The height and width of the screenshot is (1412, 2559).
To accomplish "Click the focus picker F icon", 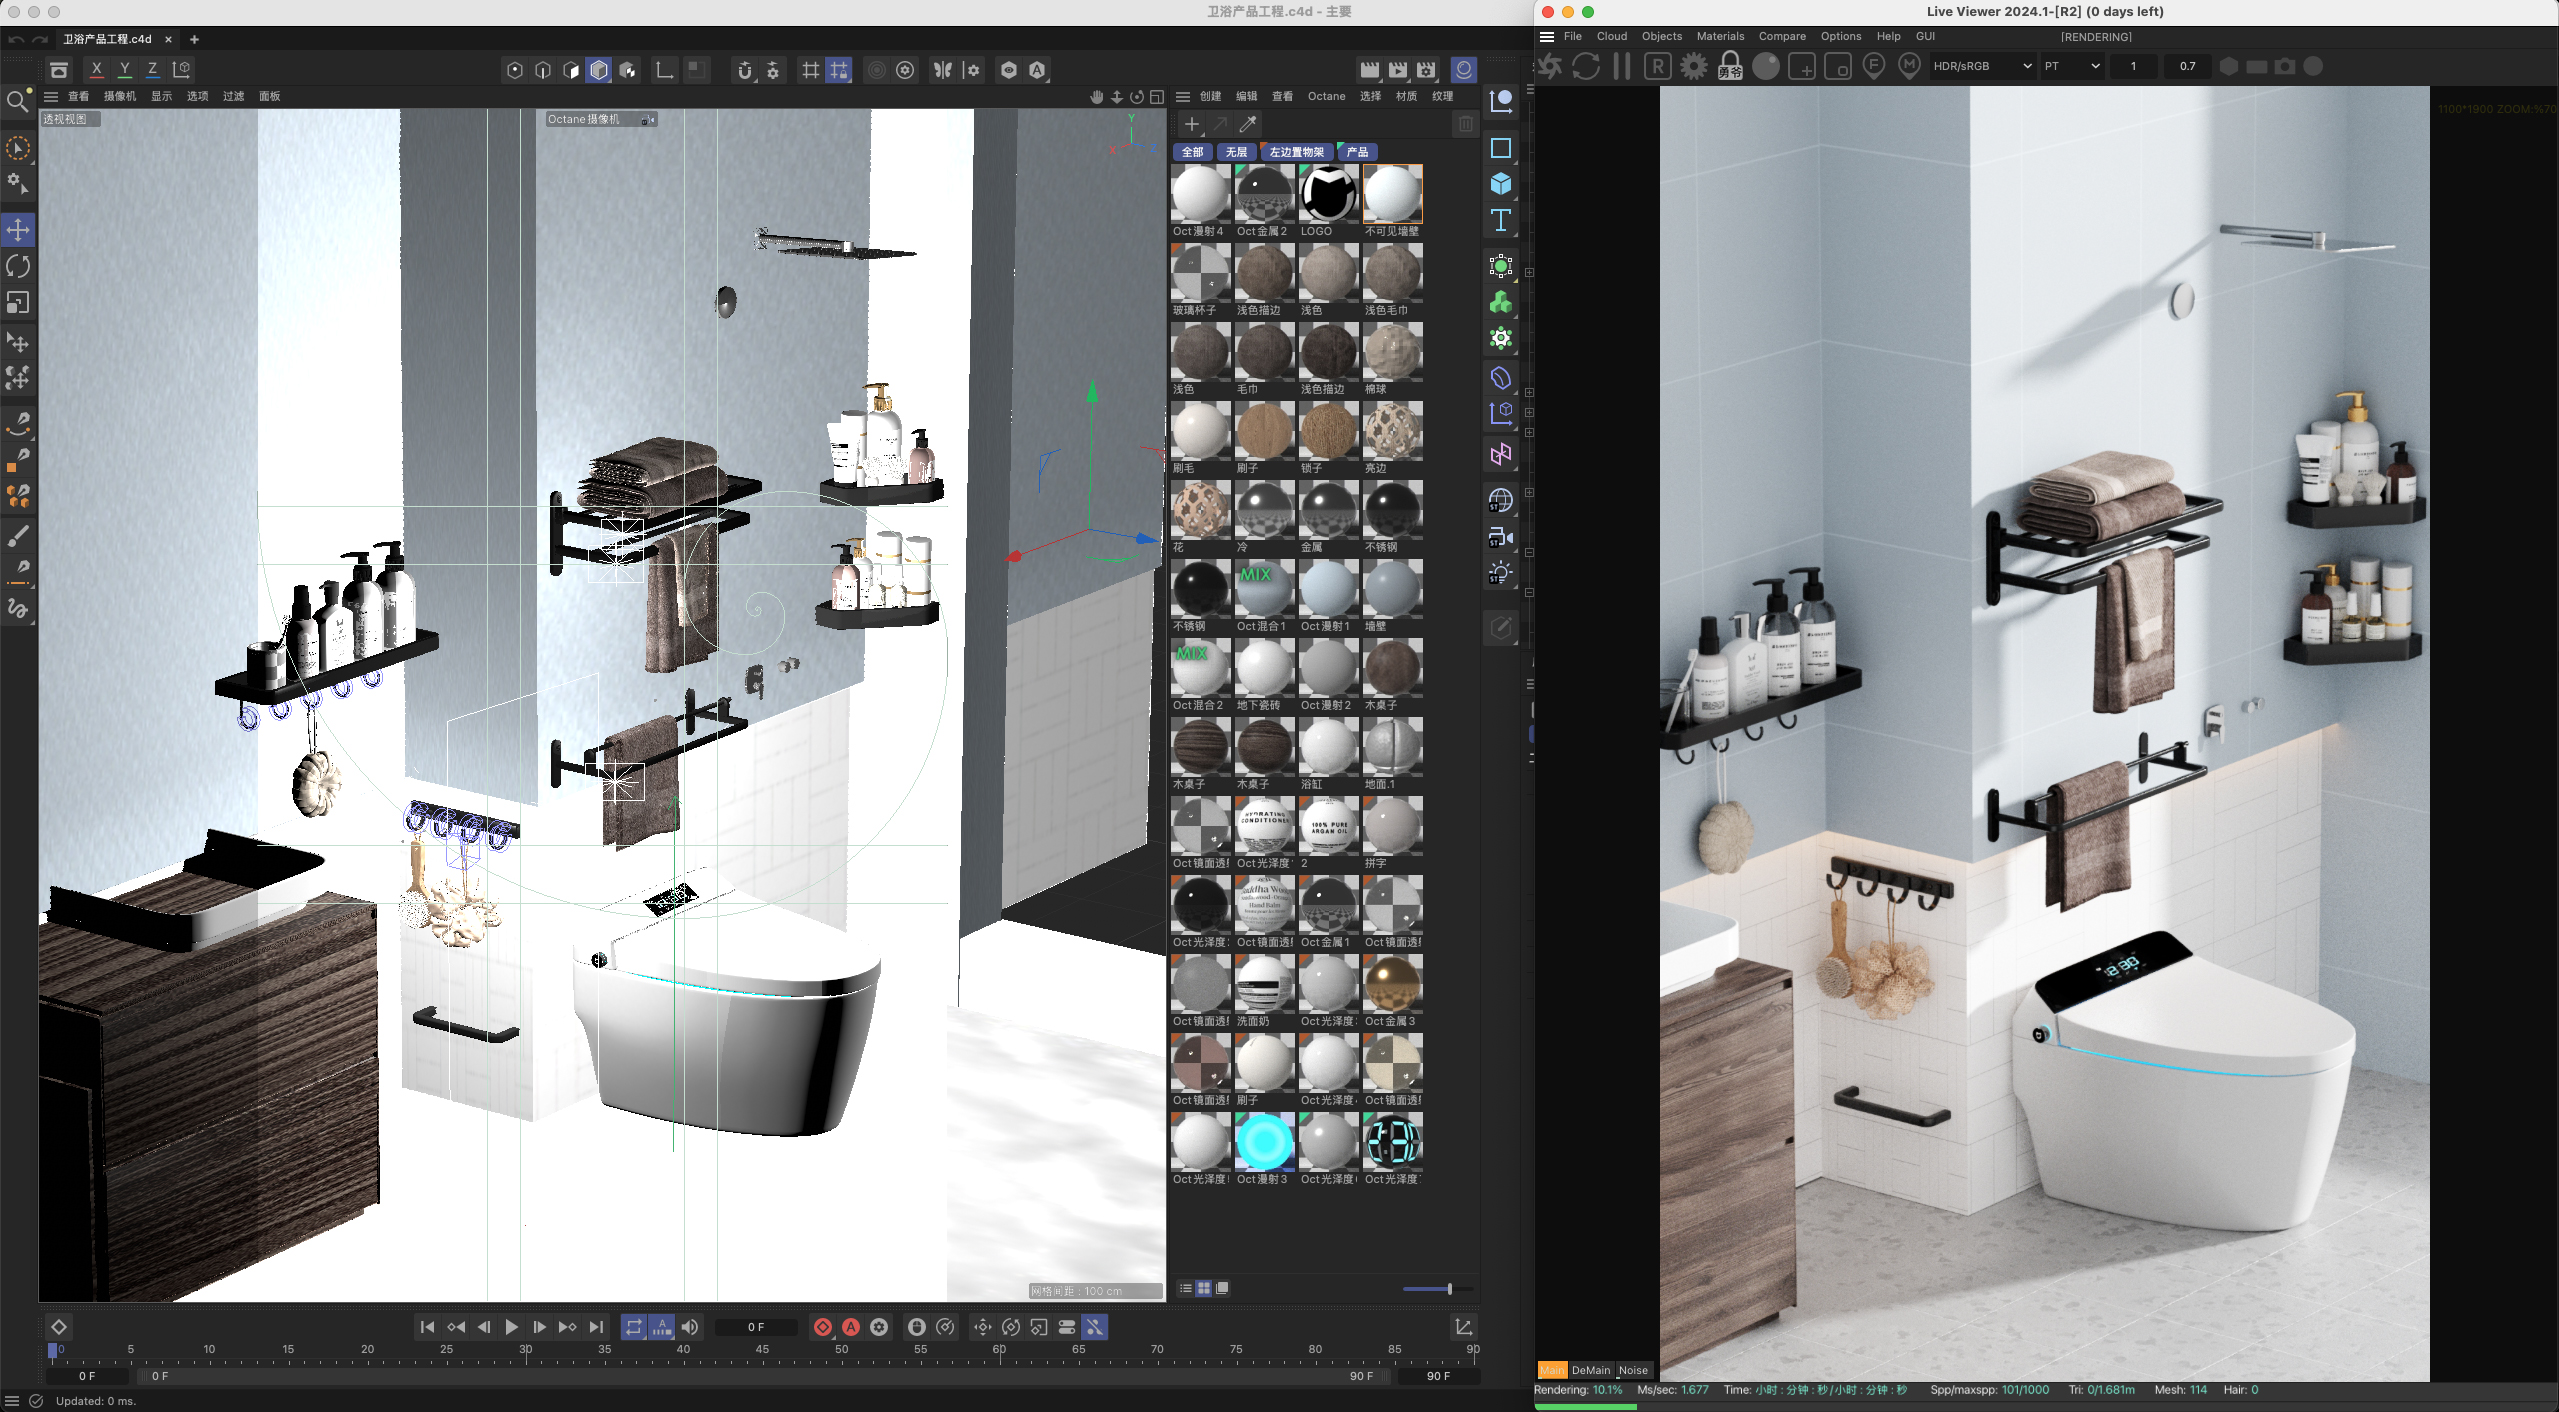I will point(1874,66).
